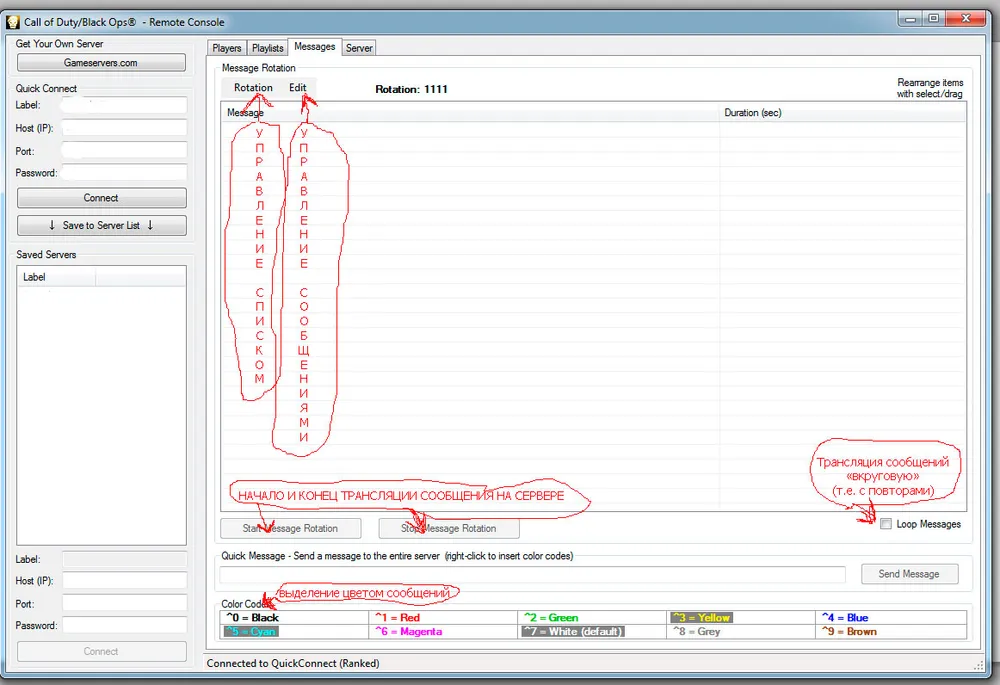Click the Gameservers.com button
Viewport: 1000px width, 685px height.
coord(101,63)
